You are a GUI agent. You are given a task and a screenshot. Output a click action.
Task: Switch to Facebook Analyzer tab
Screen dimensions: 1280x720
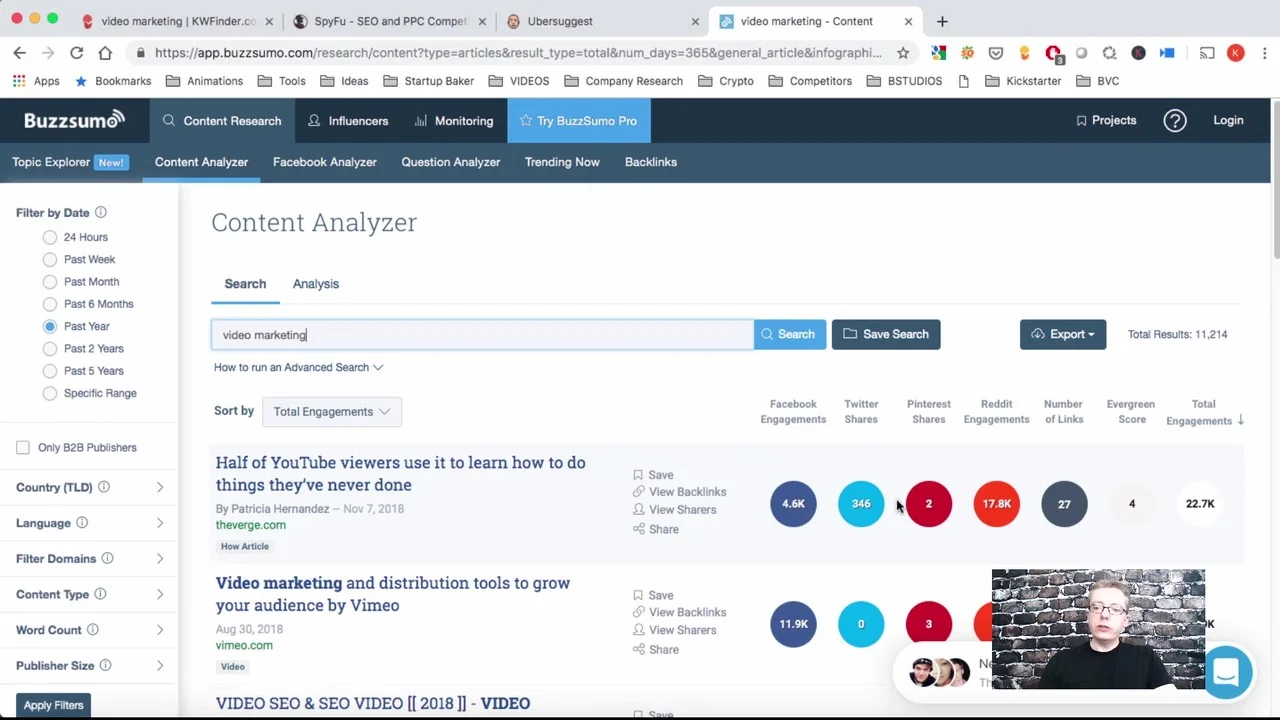[x=325, y=162]
